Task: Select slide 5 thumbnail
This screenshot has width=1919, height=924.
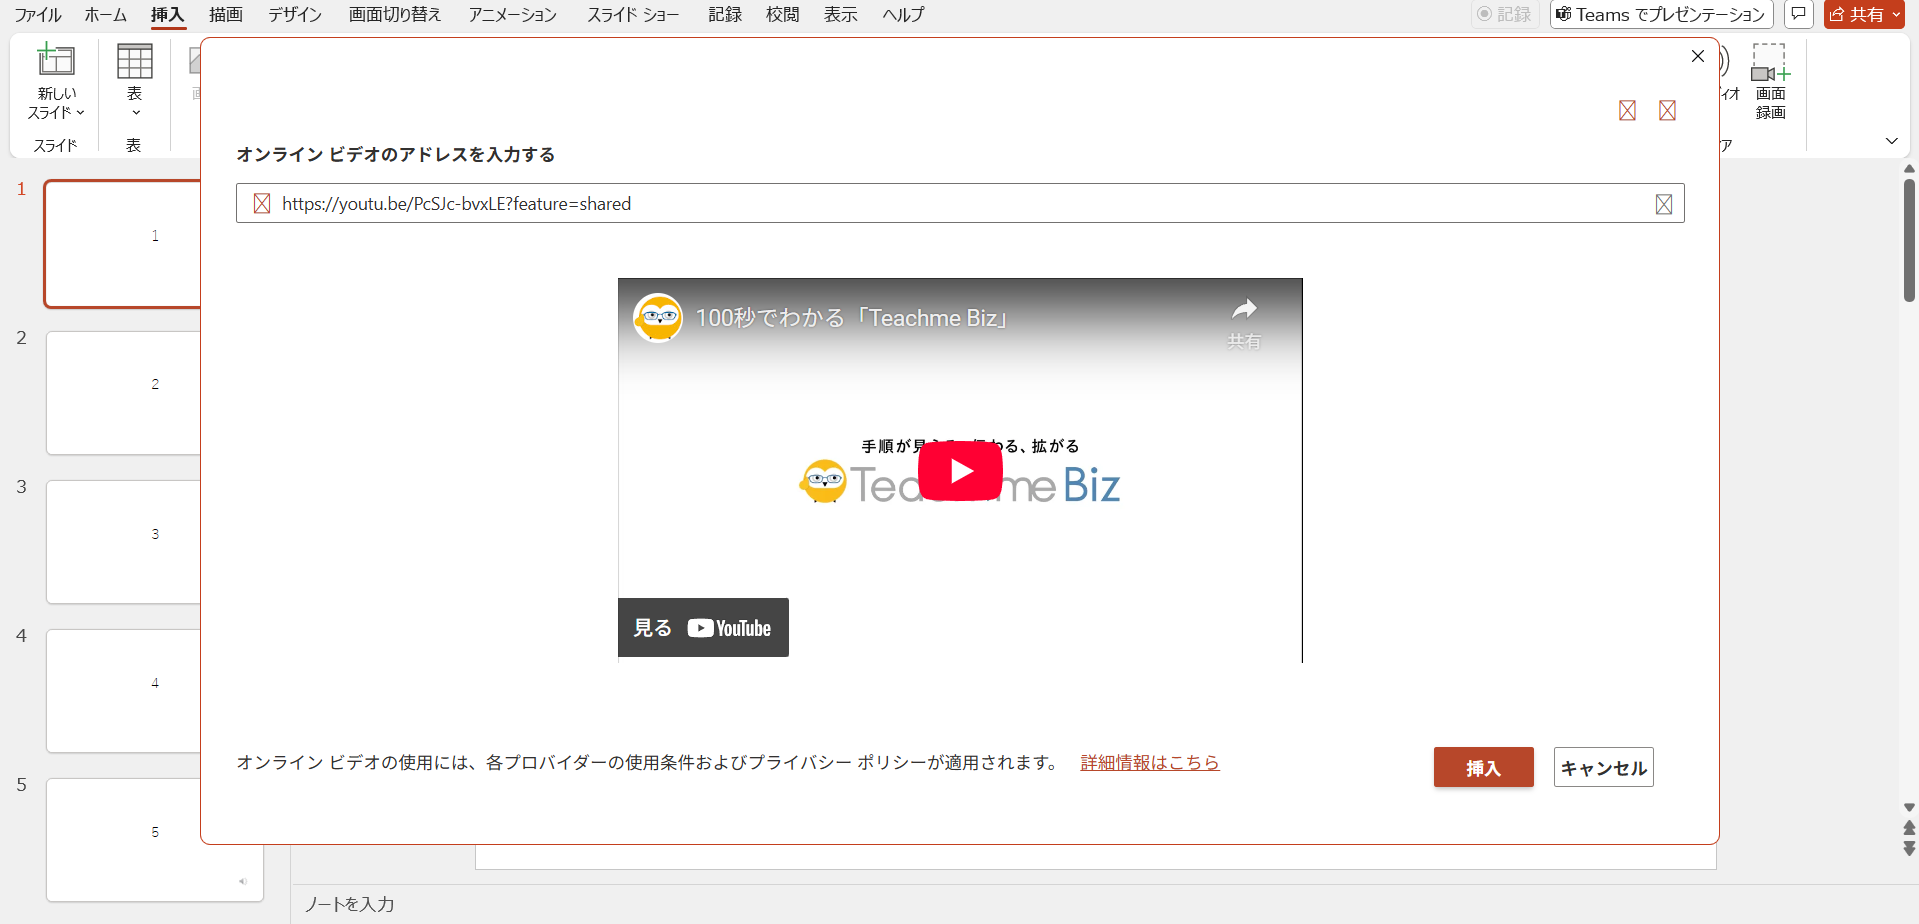Action: pyautogui.click(x=154, y=840)
